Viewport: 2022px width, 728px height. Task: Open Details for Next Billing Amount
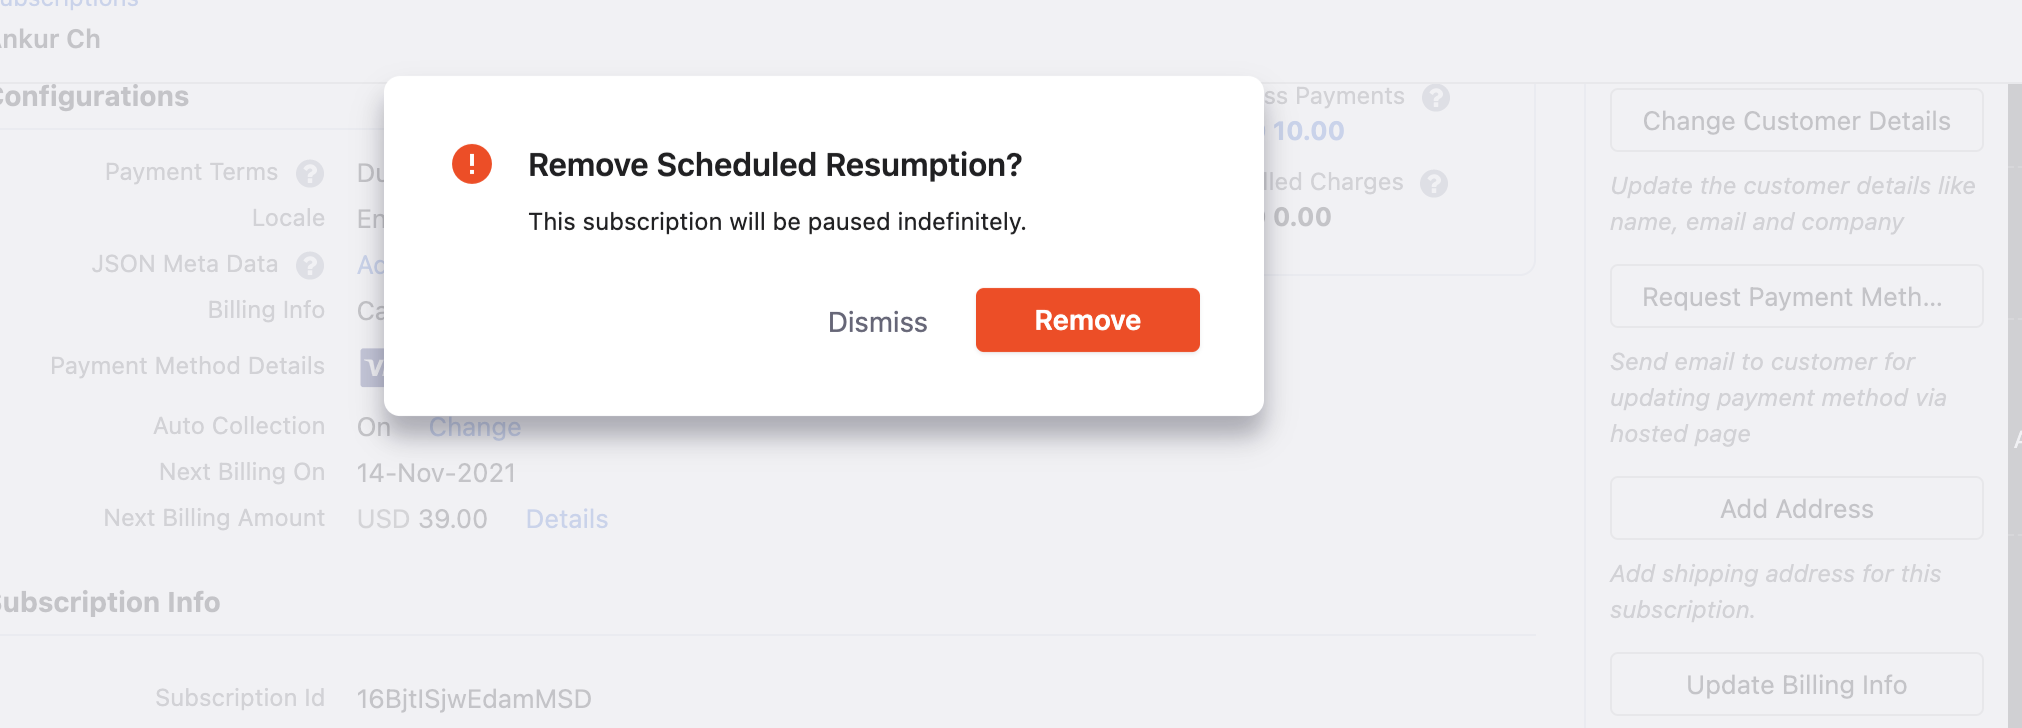pos(567,519)
